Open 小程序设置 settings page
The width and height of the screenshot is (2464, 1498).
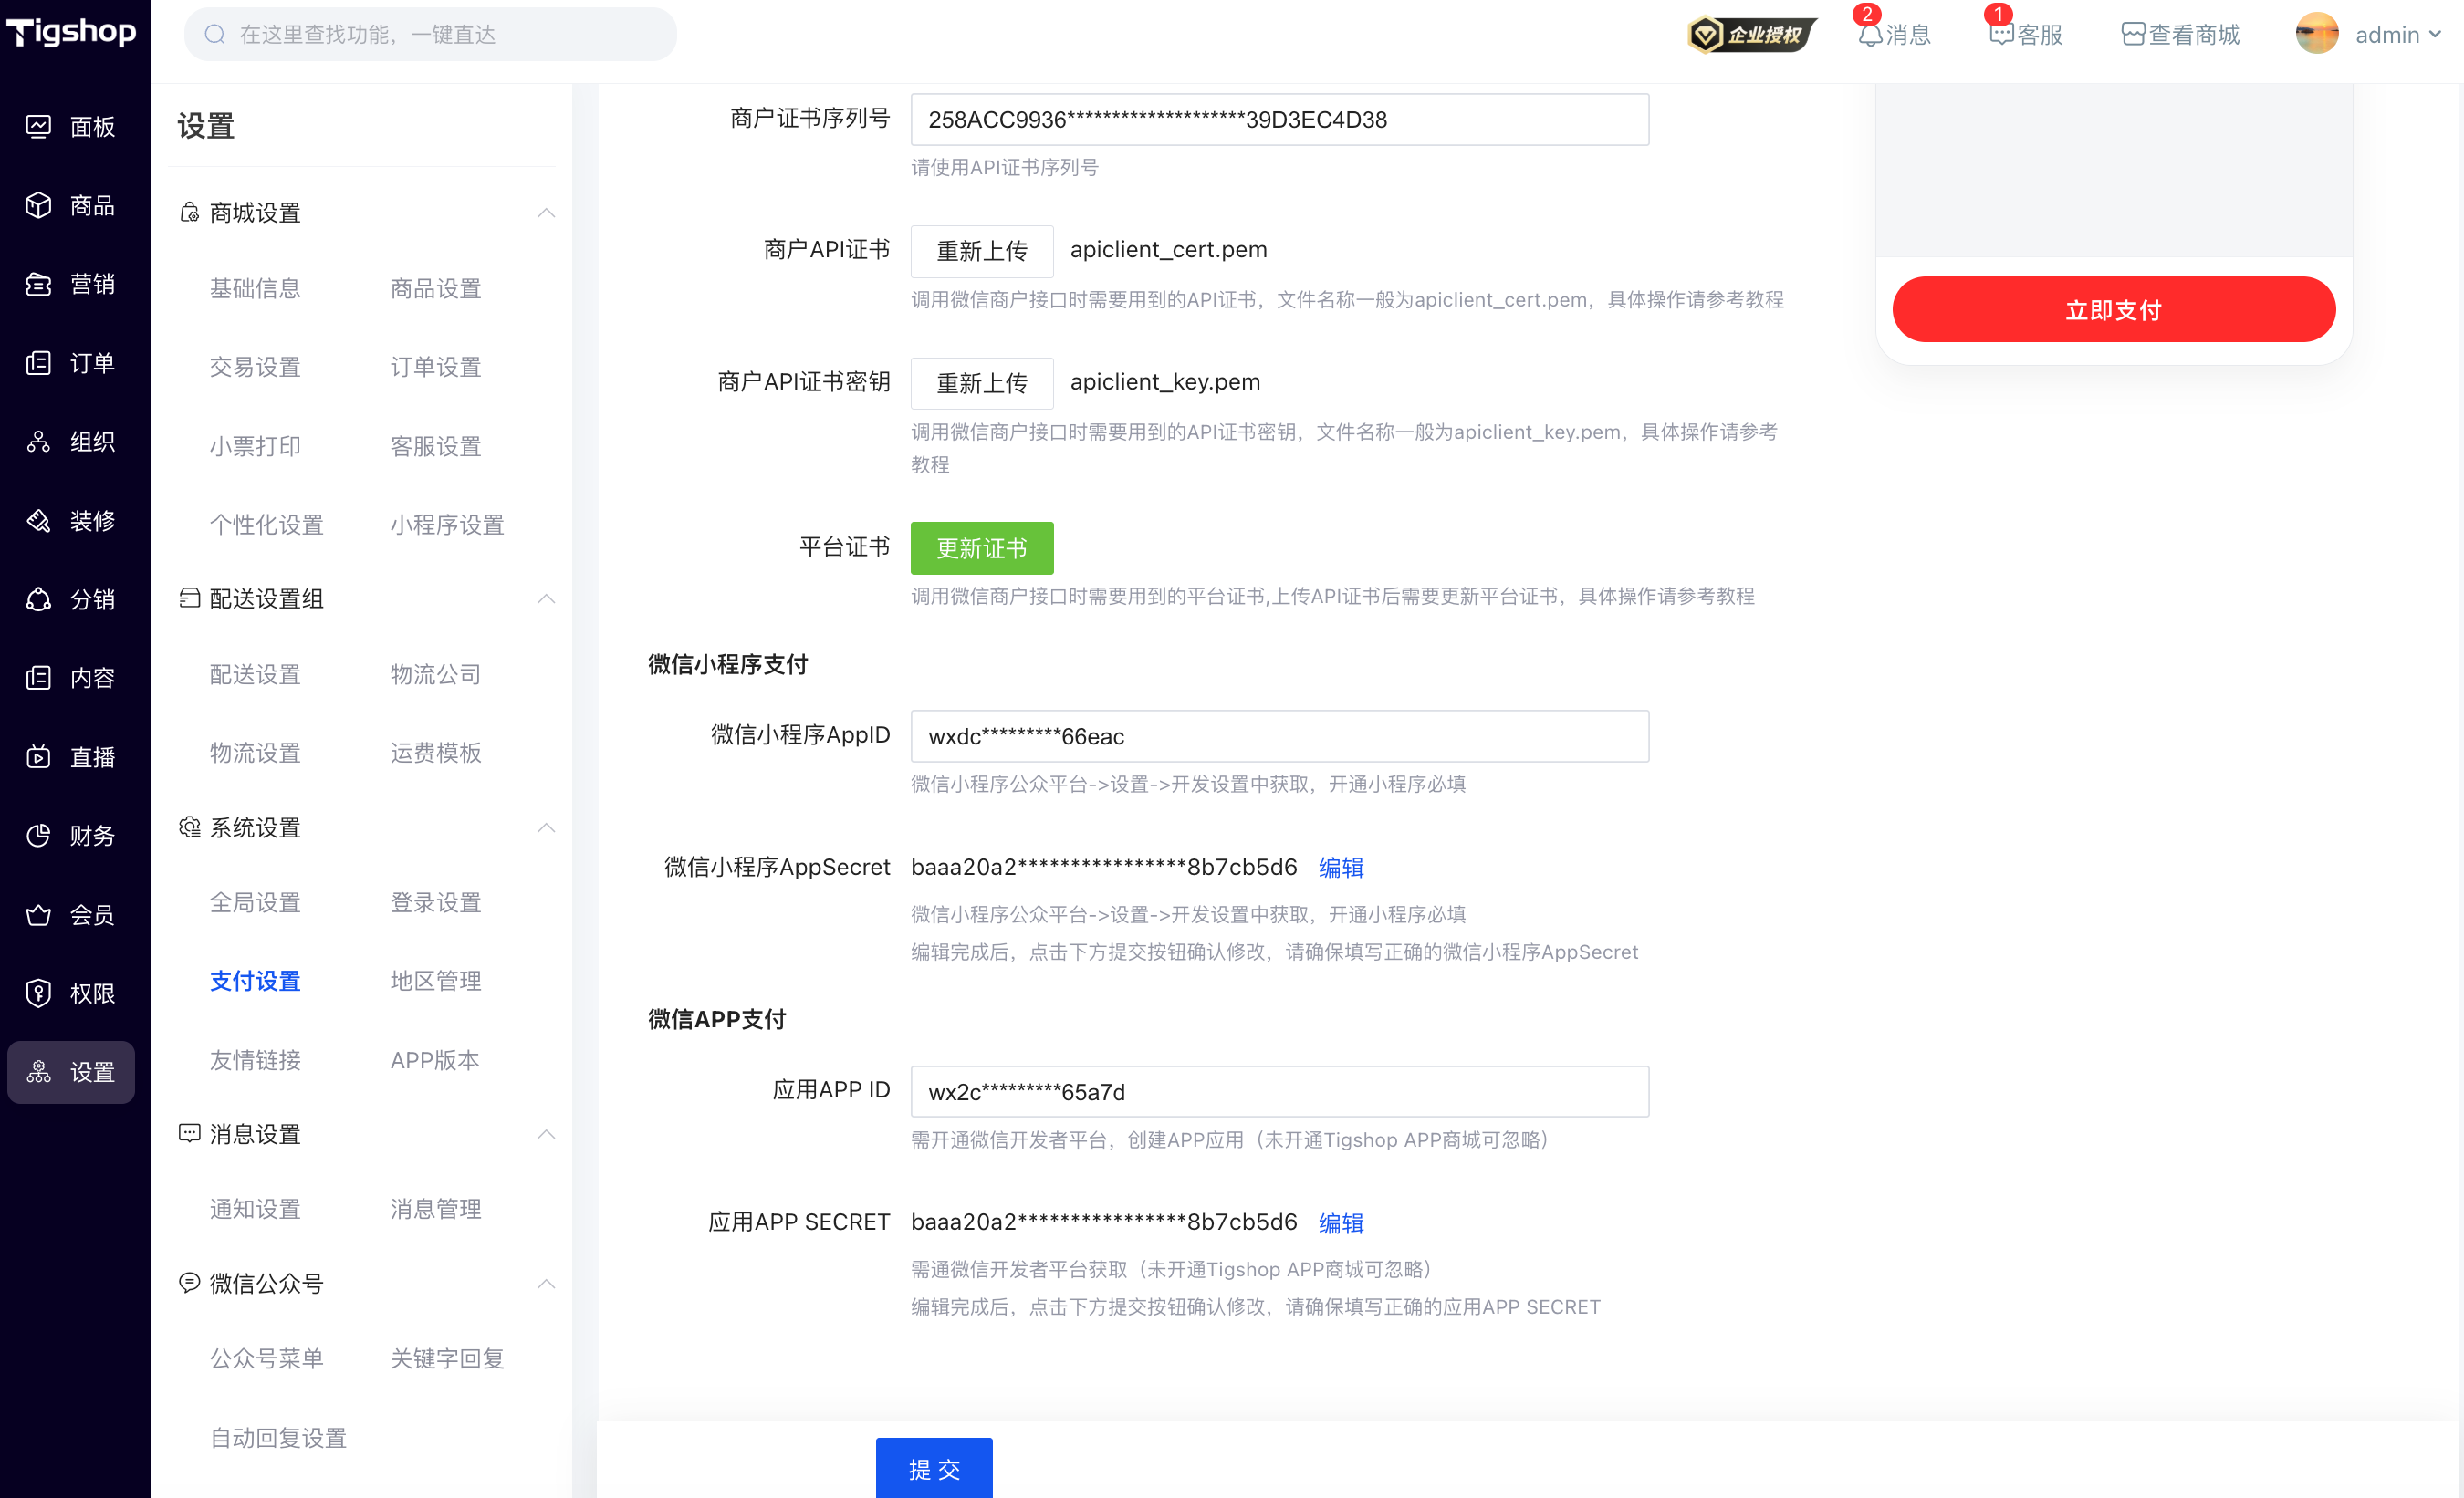point(447,525)
